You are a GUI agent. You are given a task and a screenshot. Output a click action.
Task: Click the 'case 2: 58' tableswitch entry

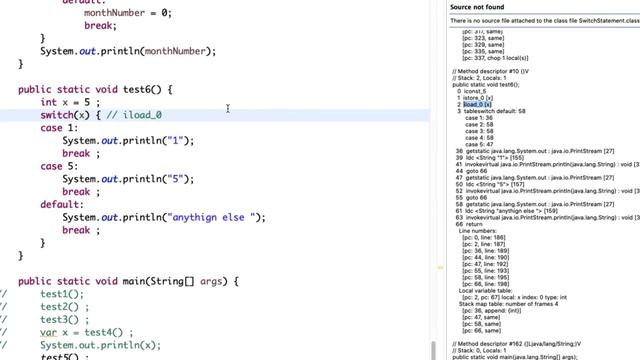479,124
